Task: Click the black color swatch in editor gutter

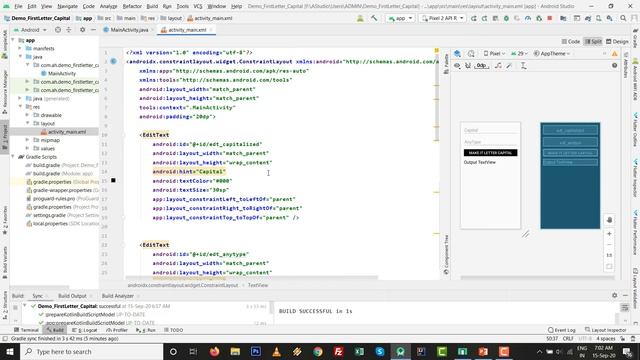Action: (113, 180)
